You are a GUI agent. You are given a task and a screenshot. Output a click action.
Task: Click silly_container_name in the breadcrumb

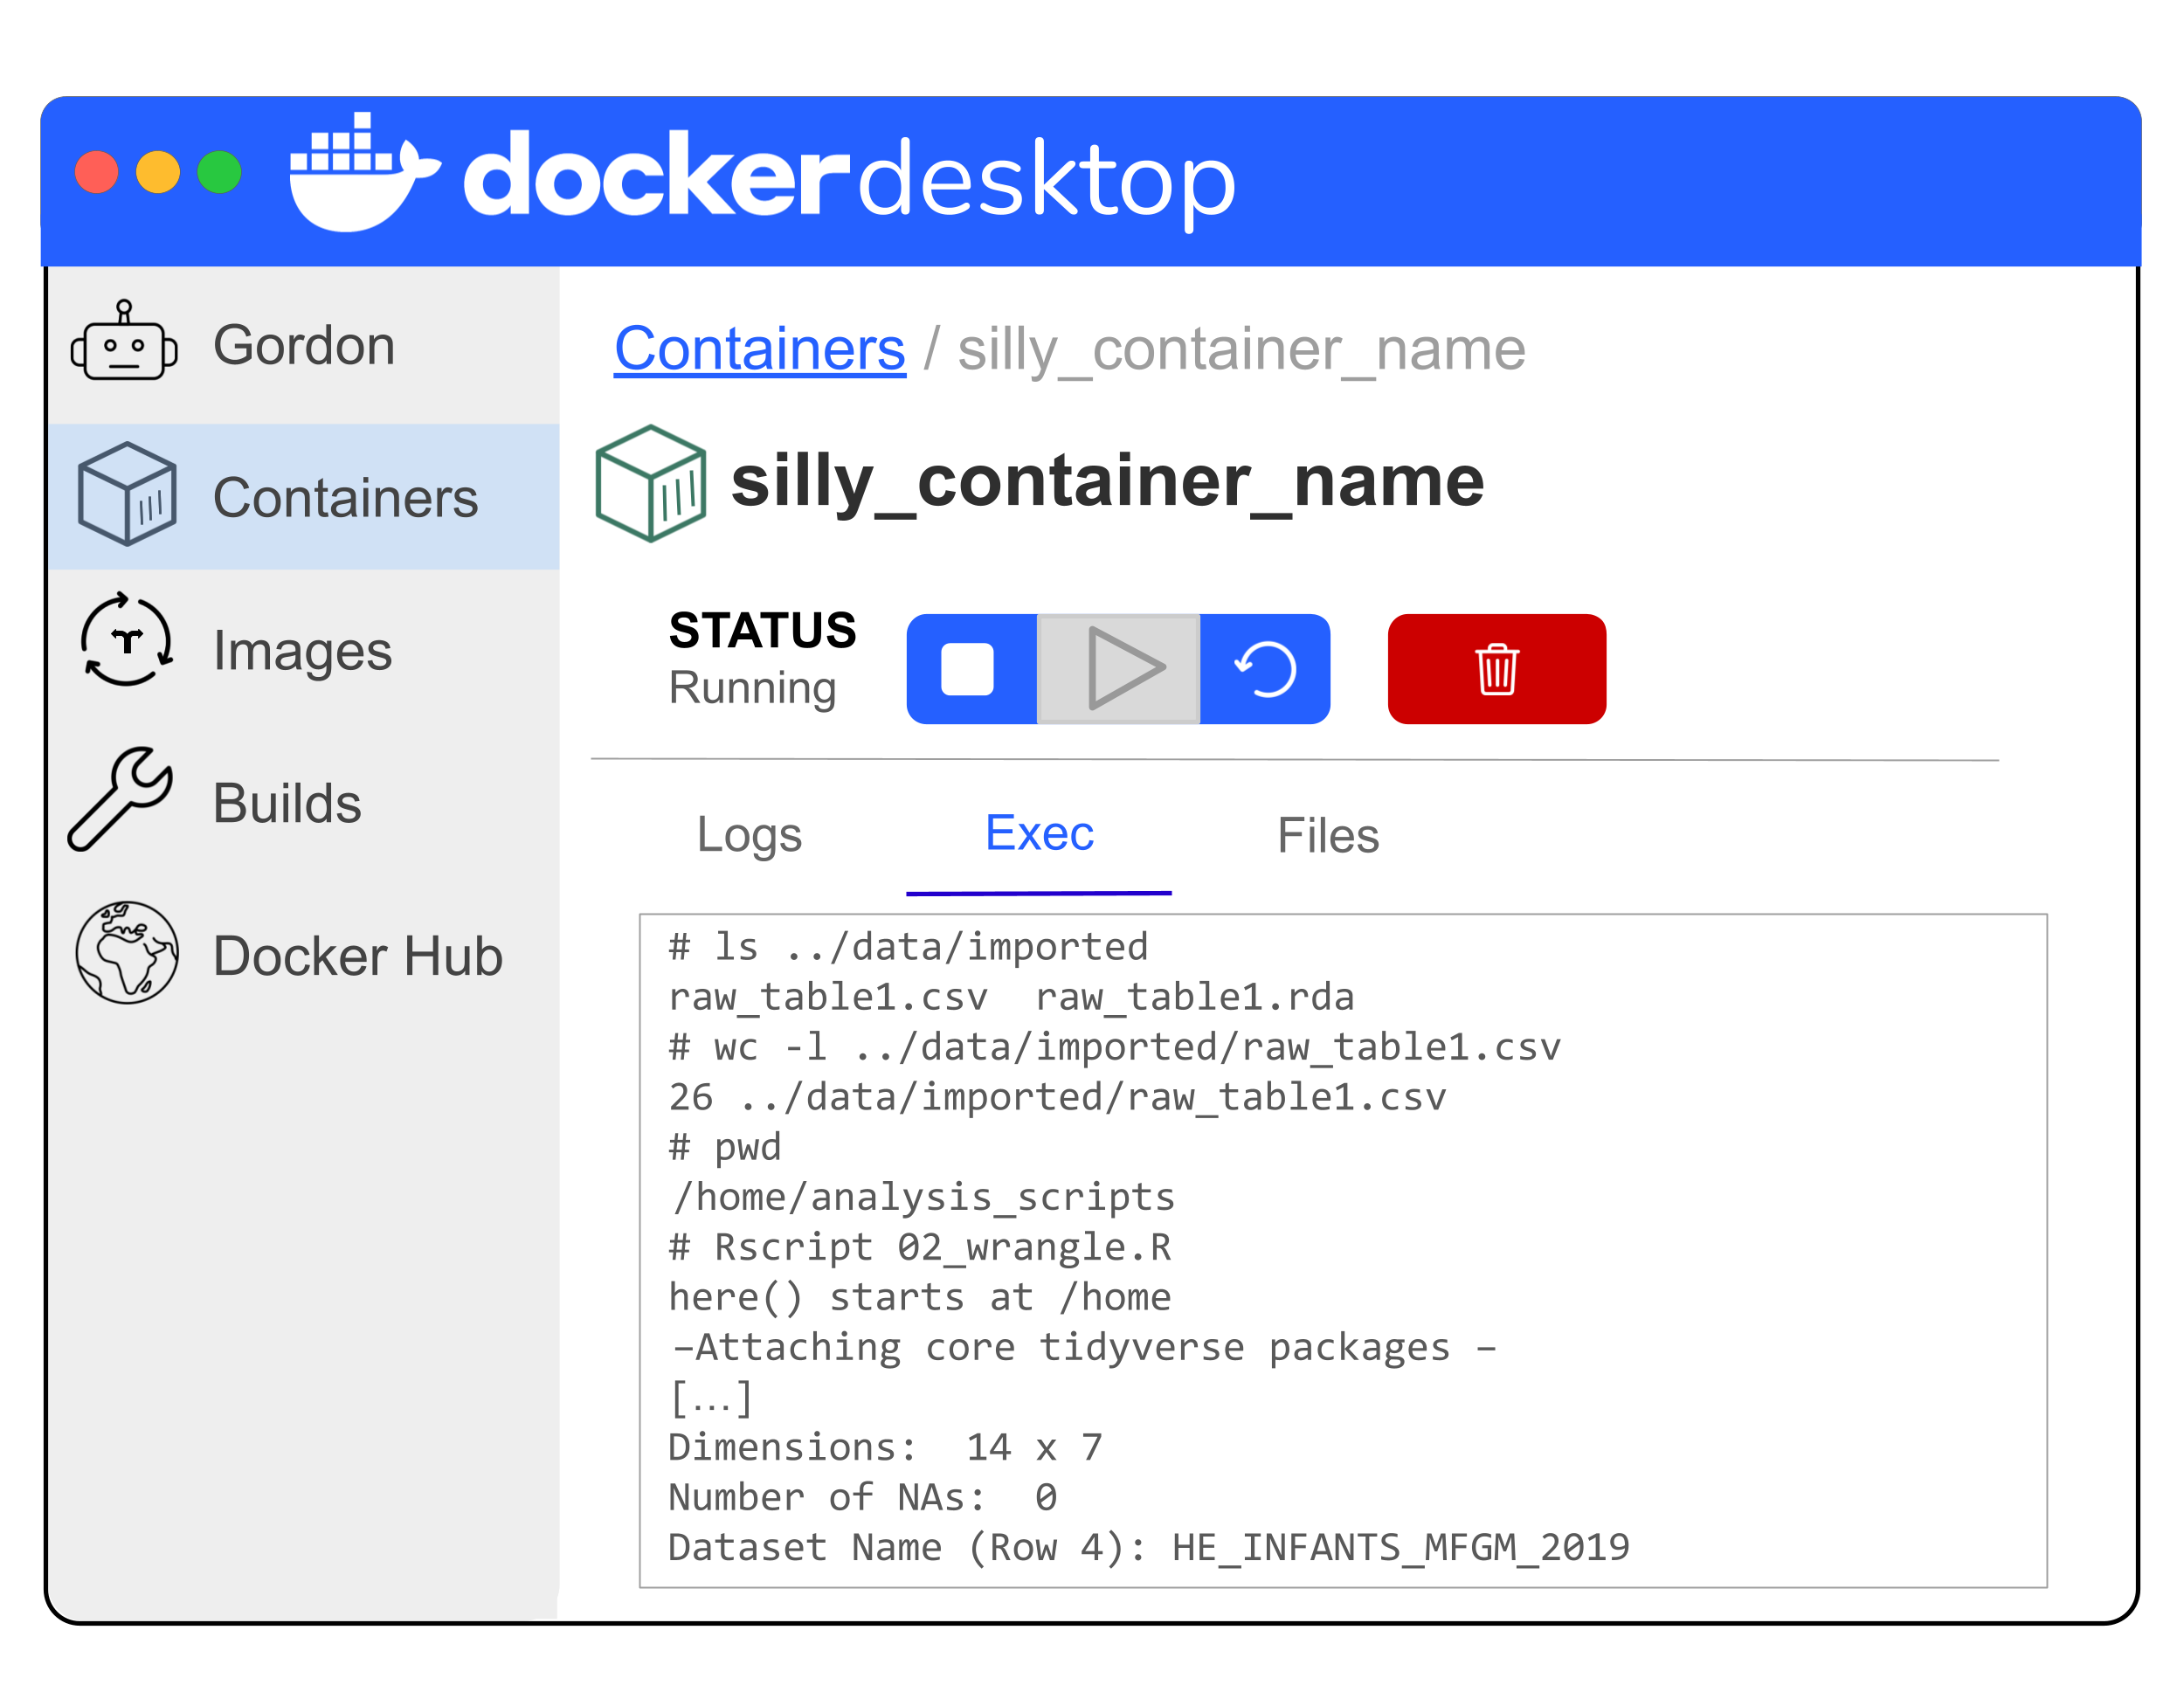click(x=1241, y=350)
